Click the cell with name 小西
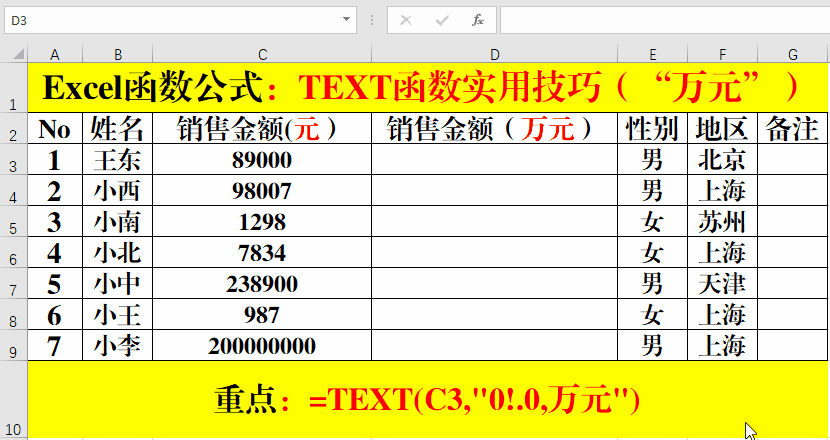This screenshot has width=830, height=440. 118,191
